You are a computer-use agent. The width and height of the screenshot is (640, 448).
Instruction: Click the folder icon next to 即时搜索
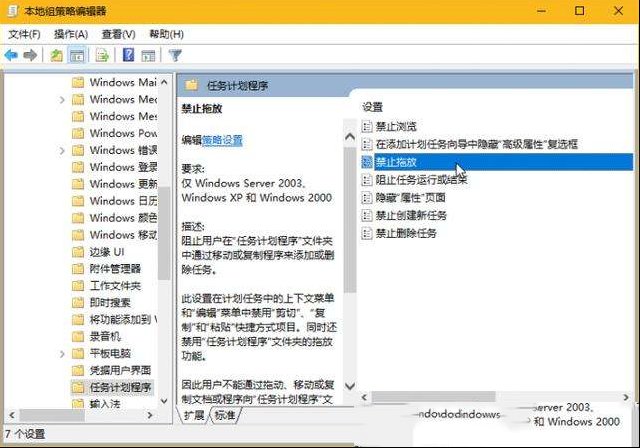78,303
